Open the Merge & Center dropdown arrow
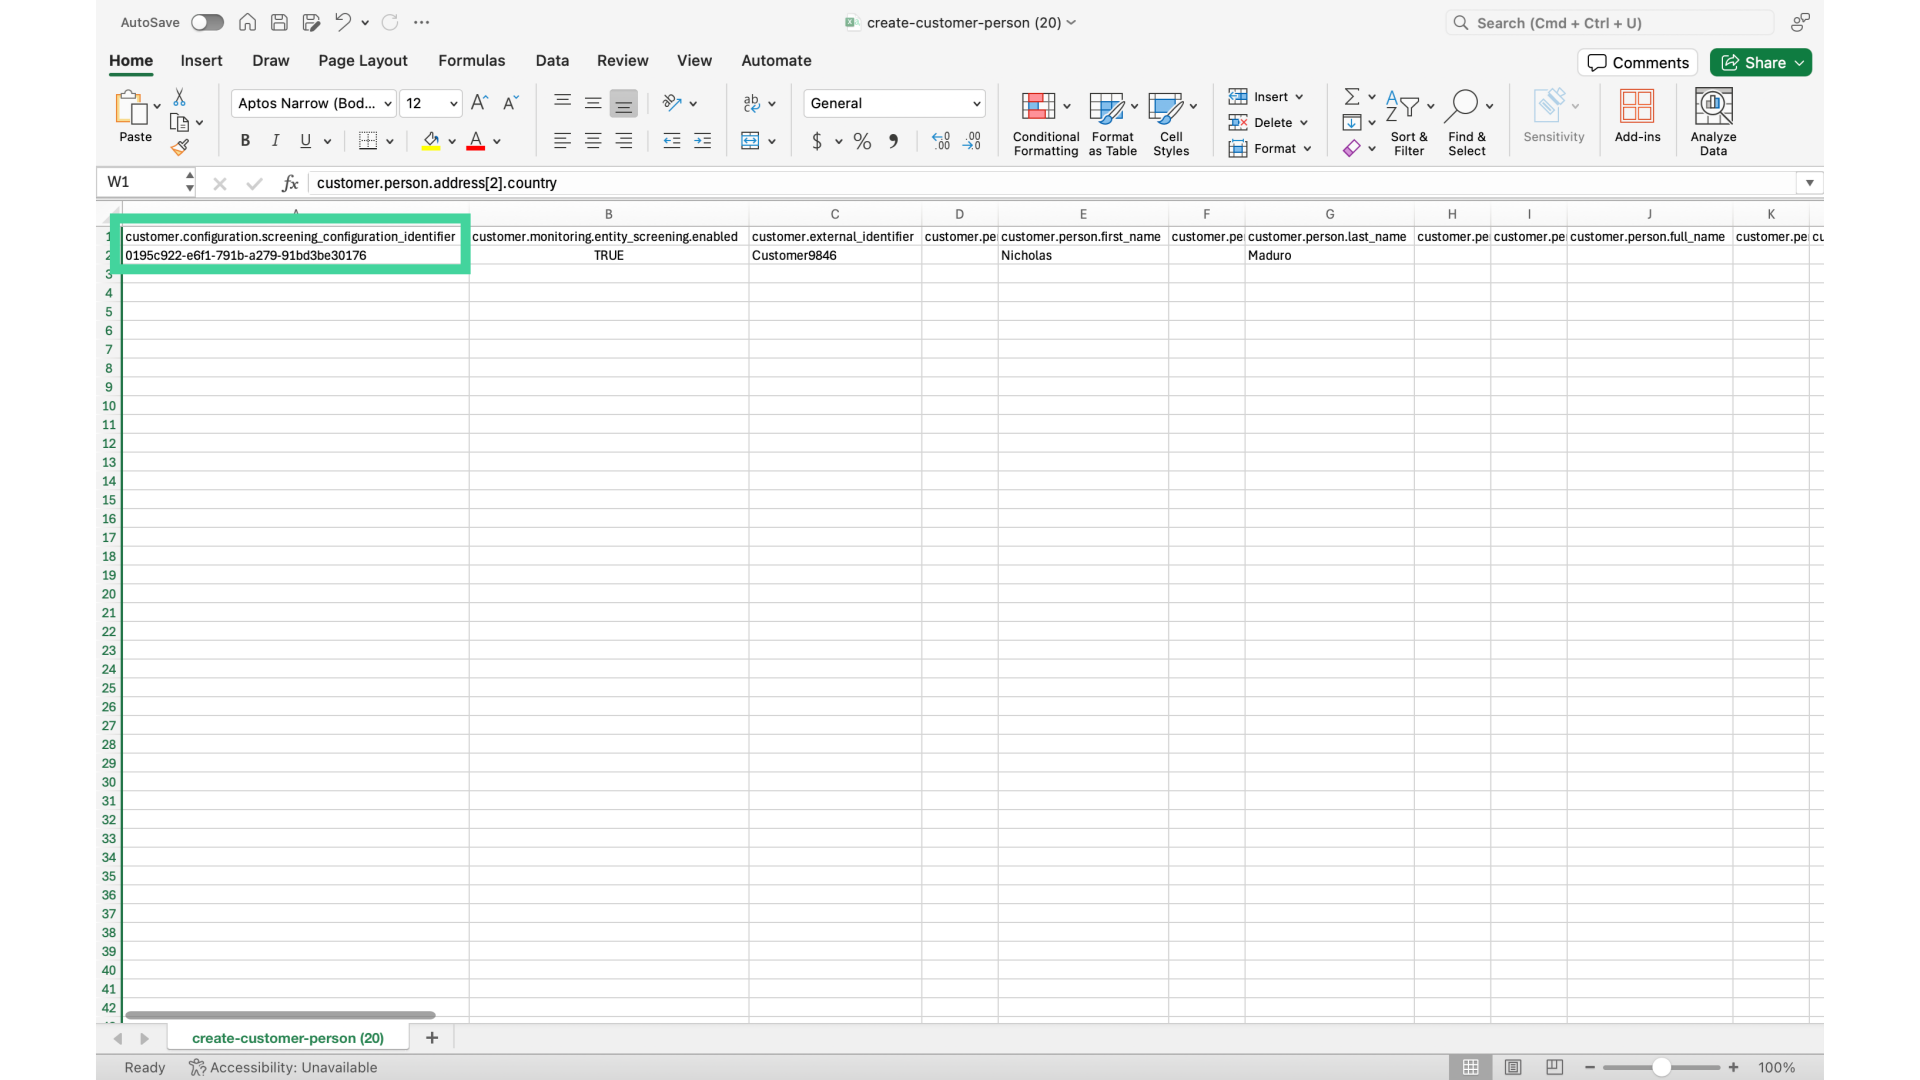 772,141
